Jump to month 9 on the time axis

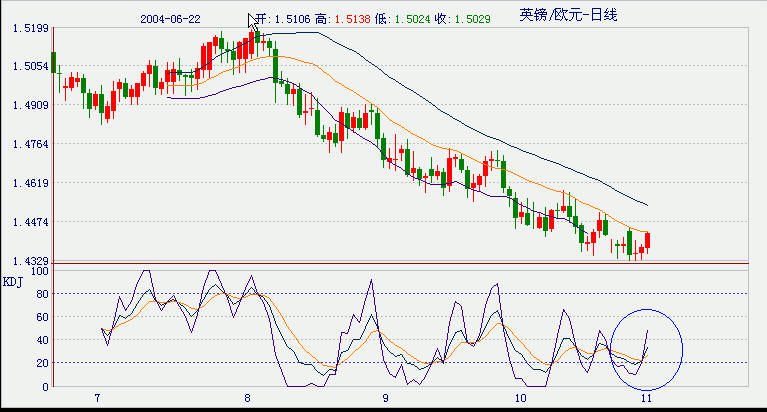coord(385,397)
